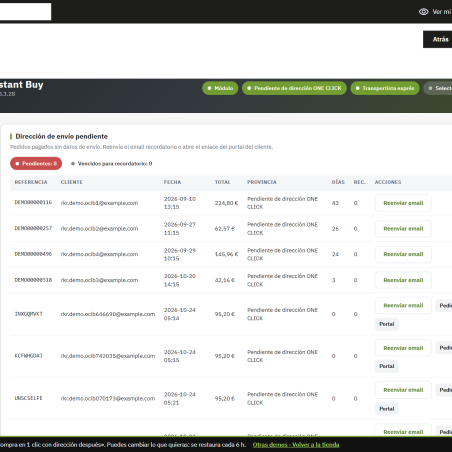Screen dimensions: 452x452
Task: Click Reenviar email for oclb070173 customer
Action: click(403, 390)
